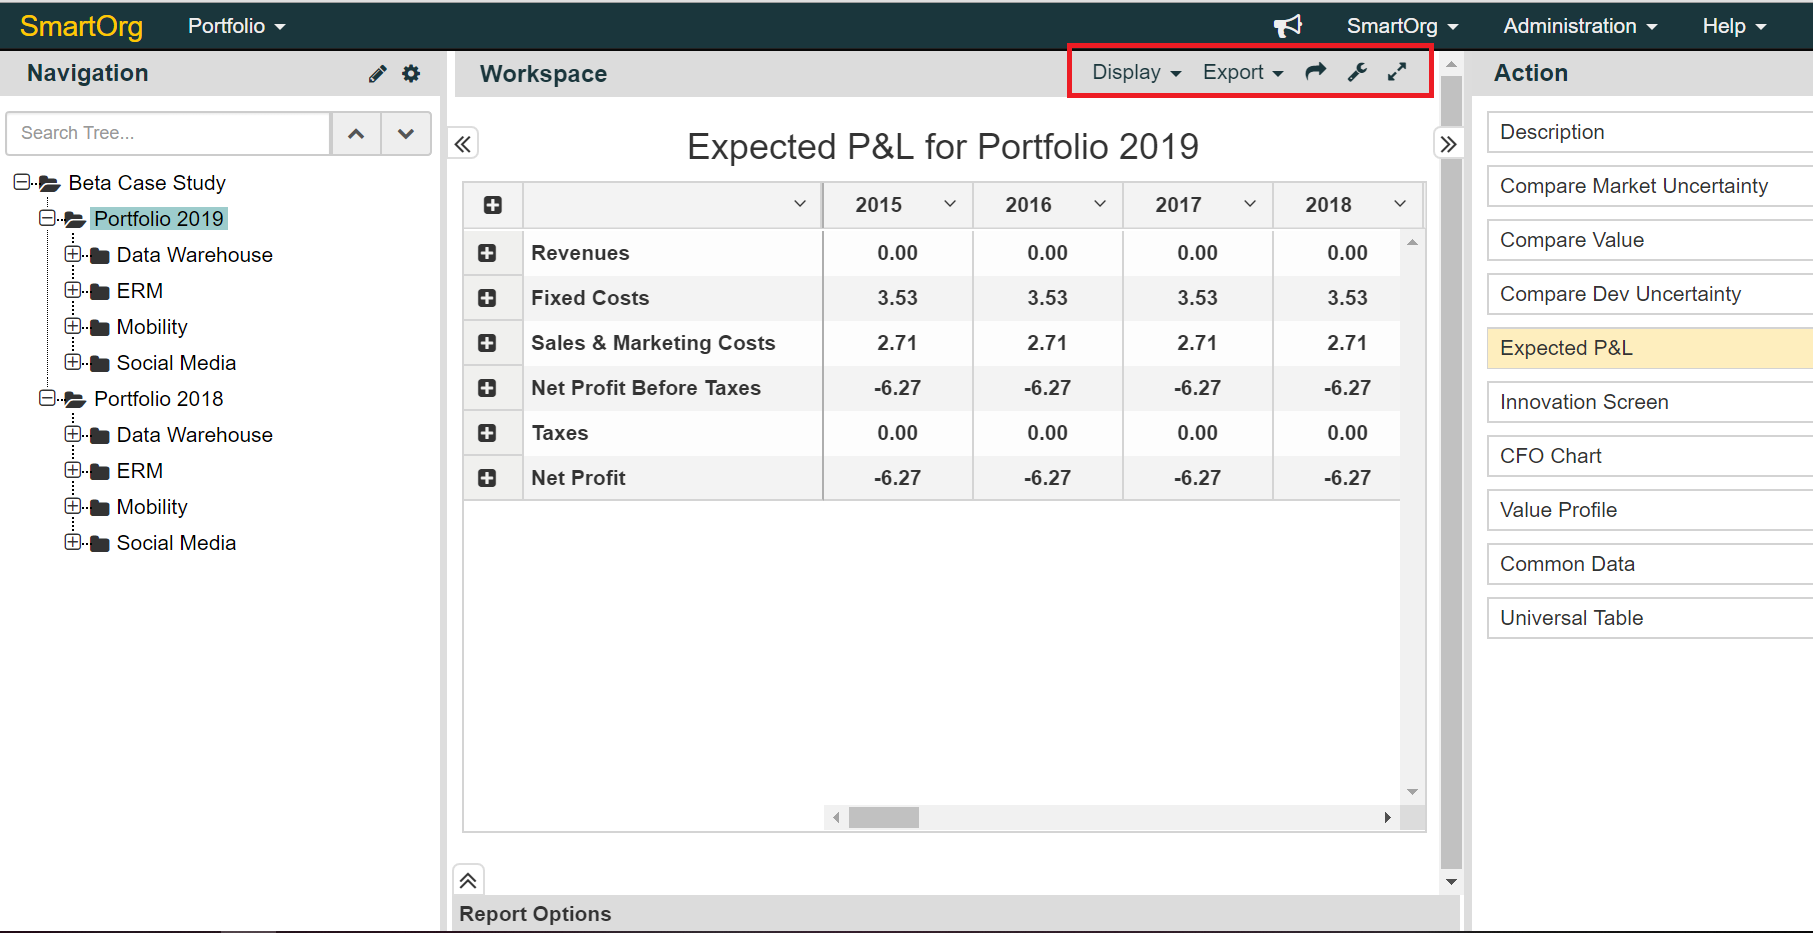Expand the Net Profit Before Taxes row
This screenshot has width=1813, height=933.
click(487, 388)
